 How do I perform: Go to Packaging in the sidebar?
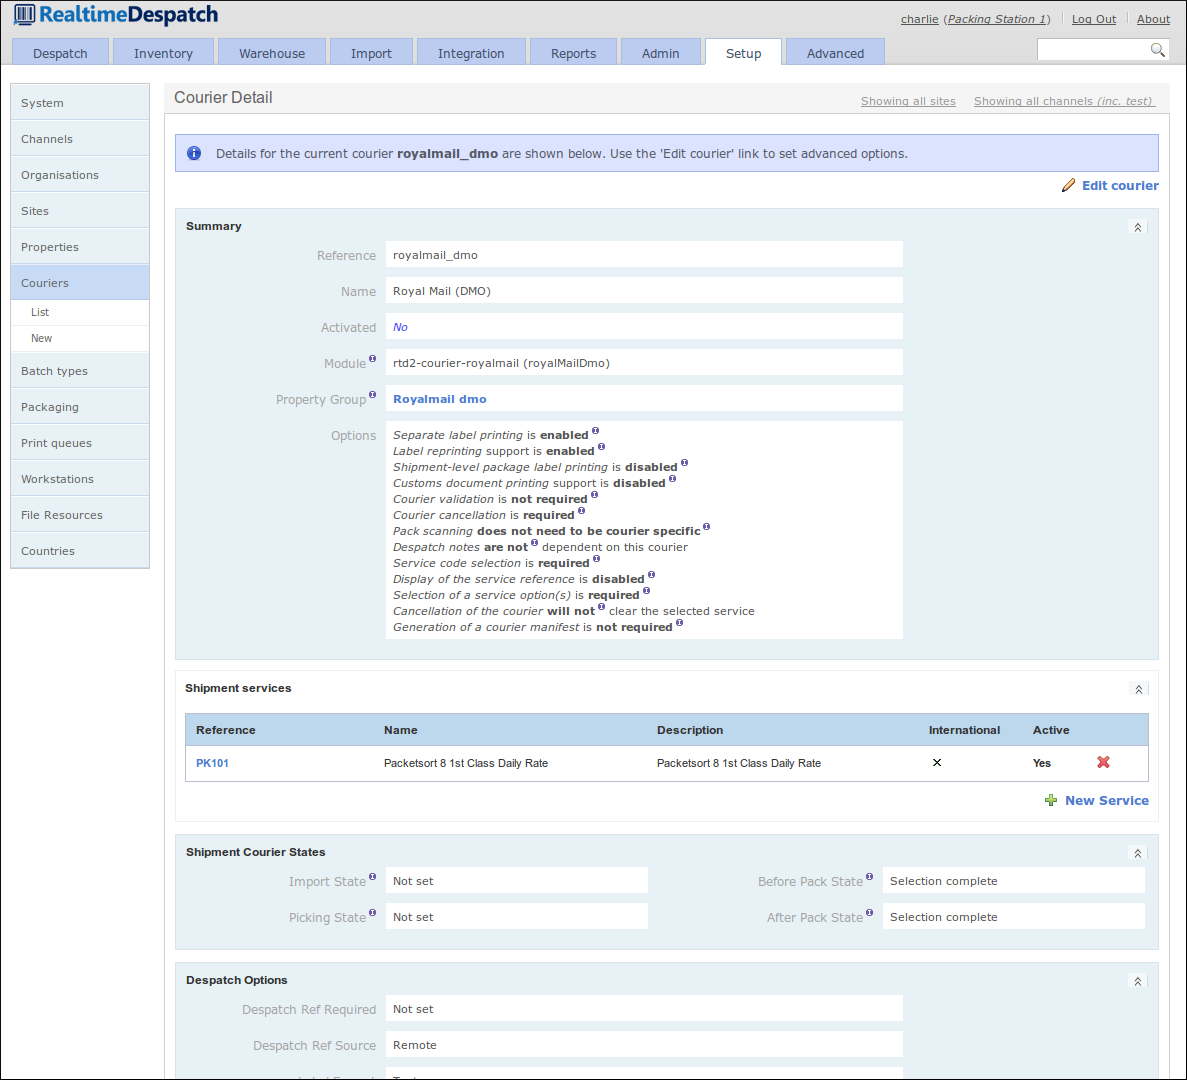pos(80,406)
